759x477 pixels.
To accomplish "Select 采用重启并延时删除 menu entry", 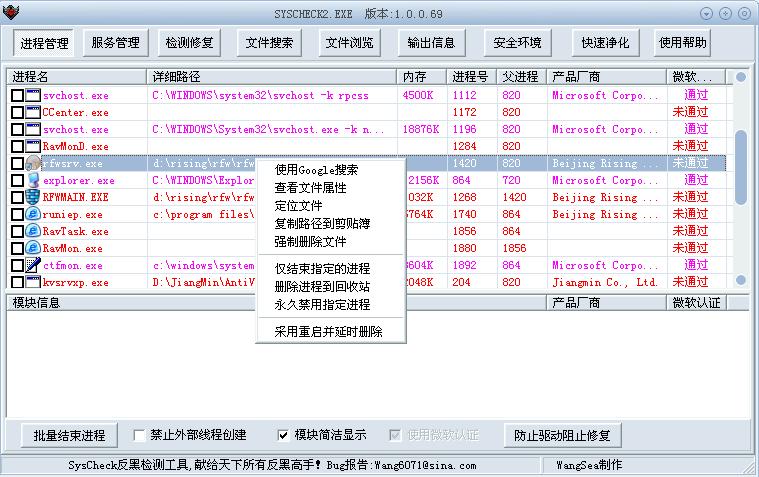I will pyautogui.click(x=331, y=332).
